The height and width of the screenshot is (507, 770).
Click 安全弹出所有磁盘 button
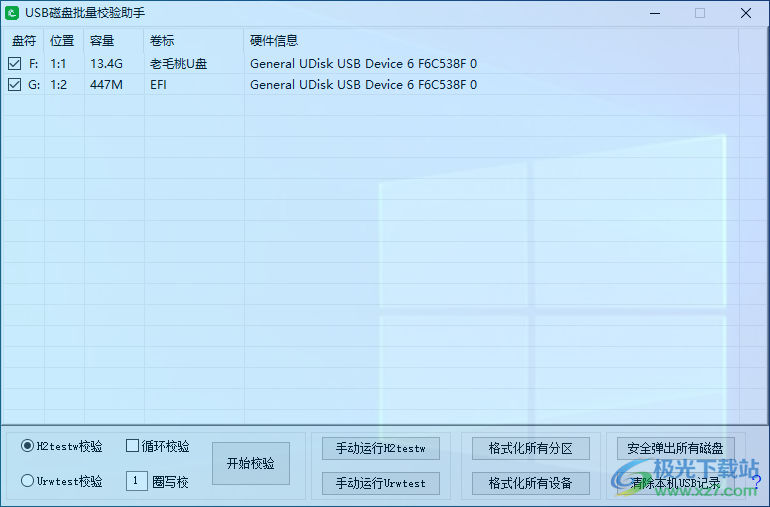(676, 449)
